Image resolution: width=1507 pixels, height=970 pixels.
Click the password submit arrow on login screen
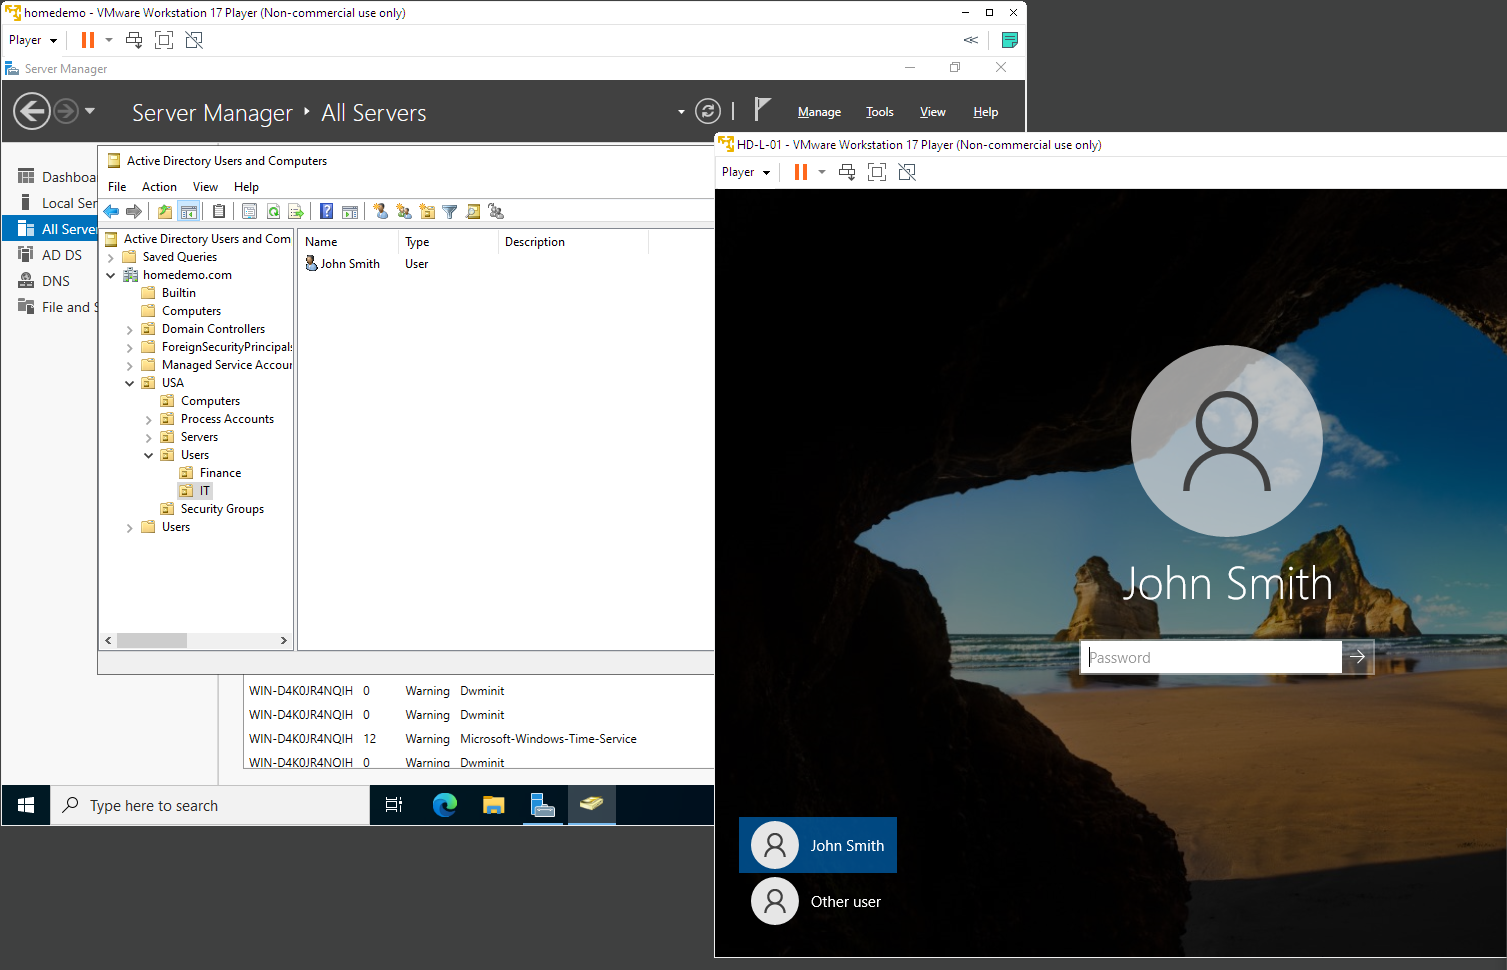[1356, 657]
